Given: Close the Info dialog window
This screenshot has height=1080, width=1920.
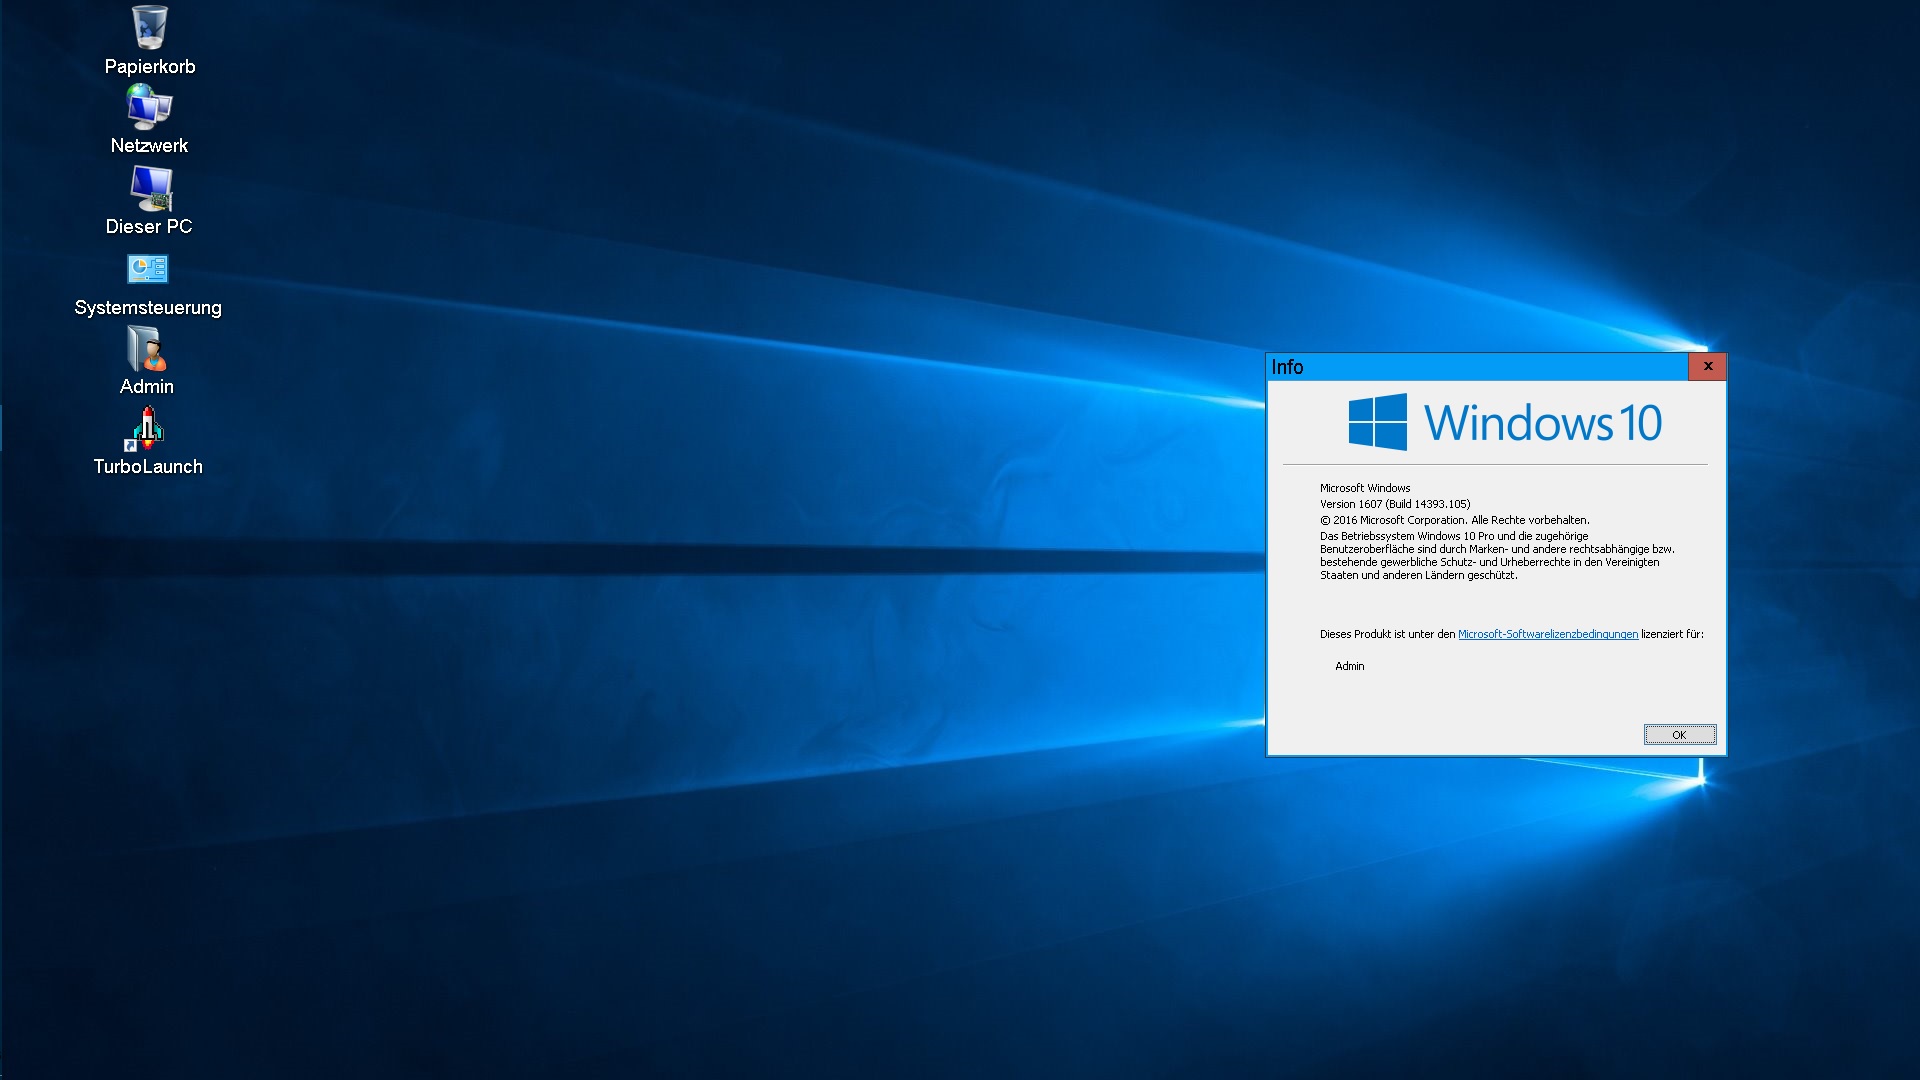Looking at the screenshot, I should [1707, 366].
